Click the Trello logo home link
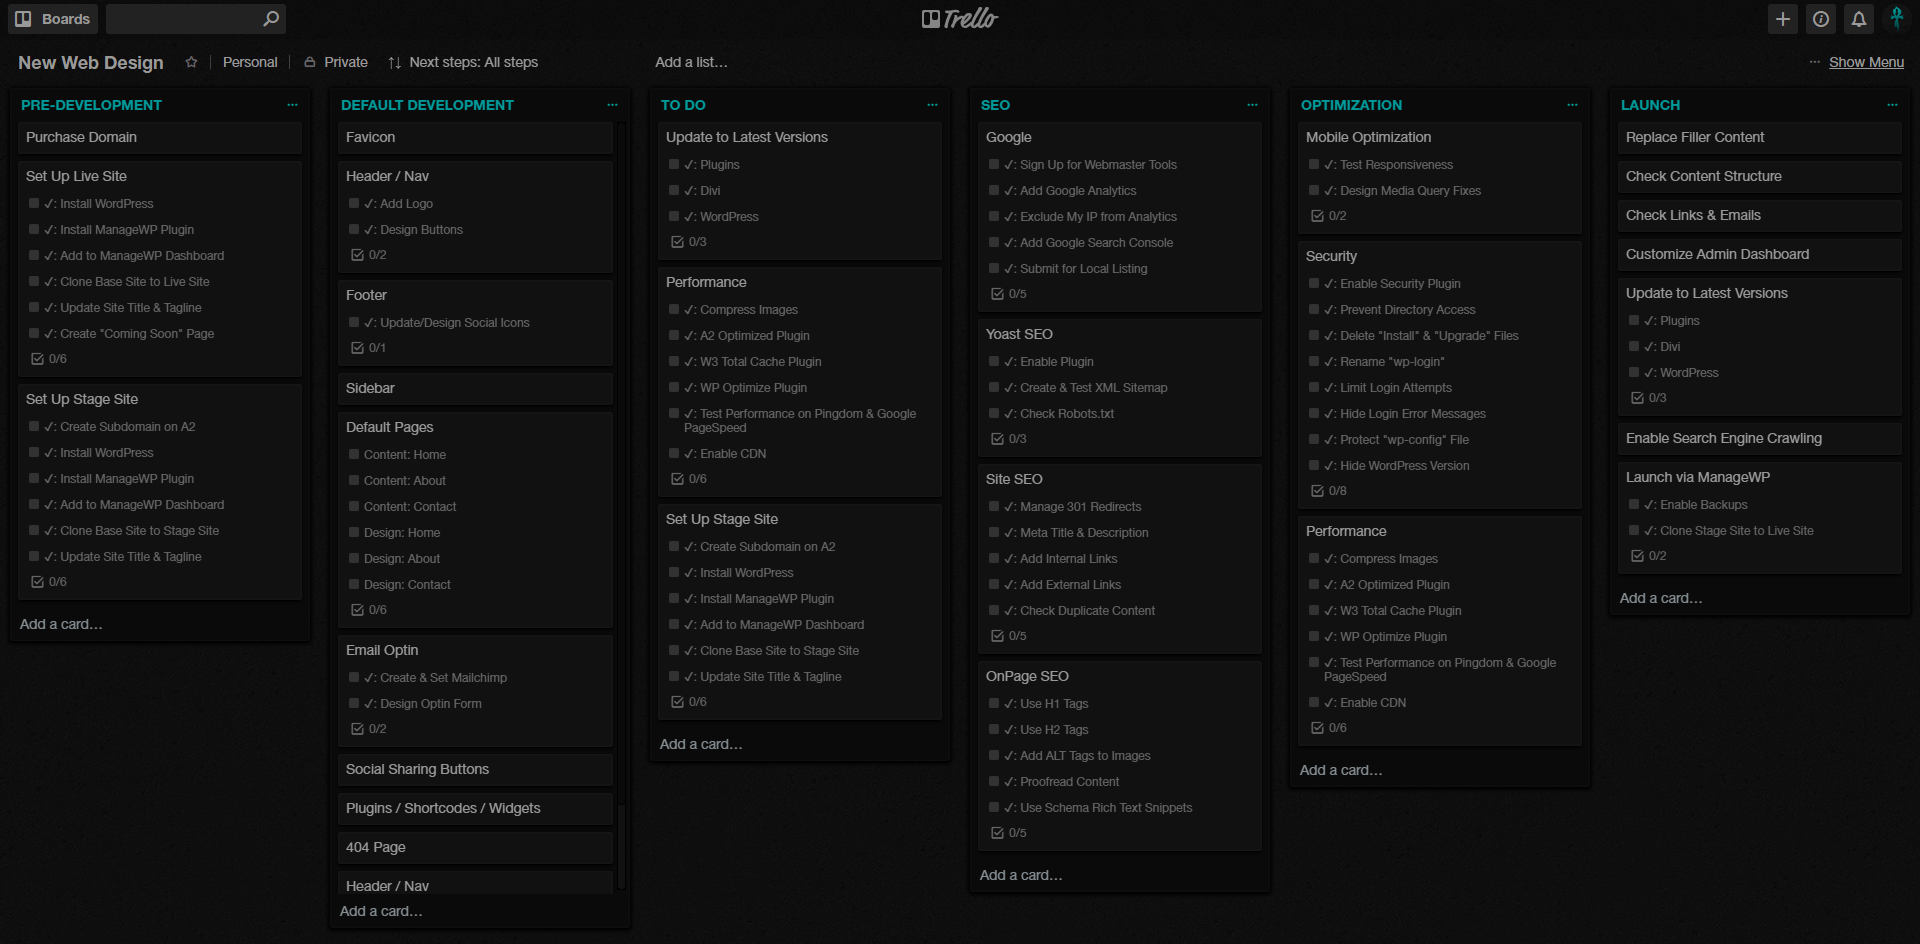 (960, 19)
